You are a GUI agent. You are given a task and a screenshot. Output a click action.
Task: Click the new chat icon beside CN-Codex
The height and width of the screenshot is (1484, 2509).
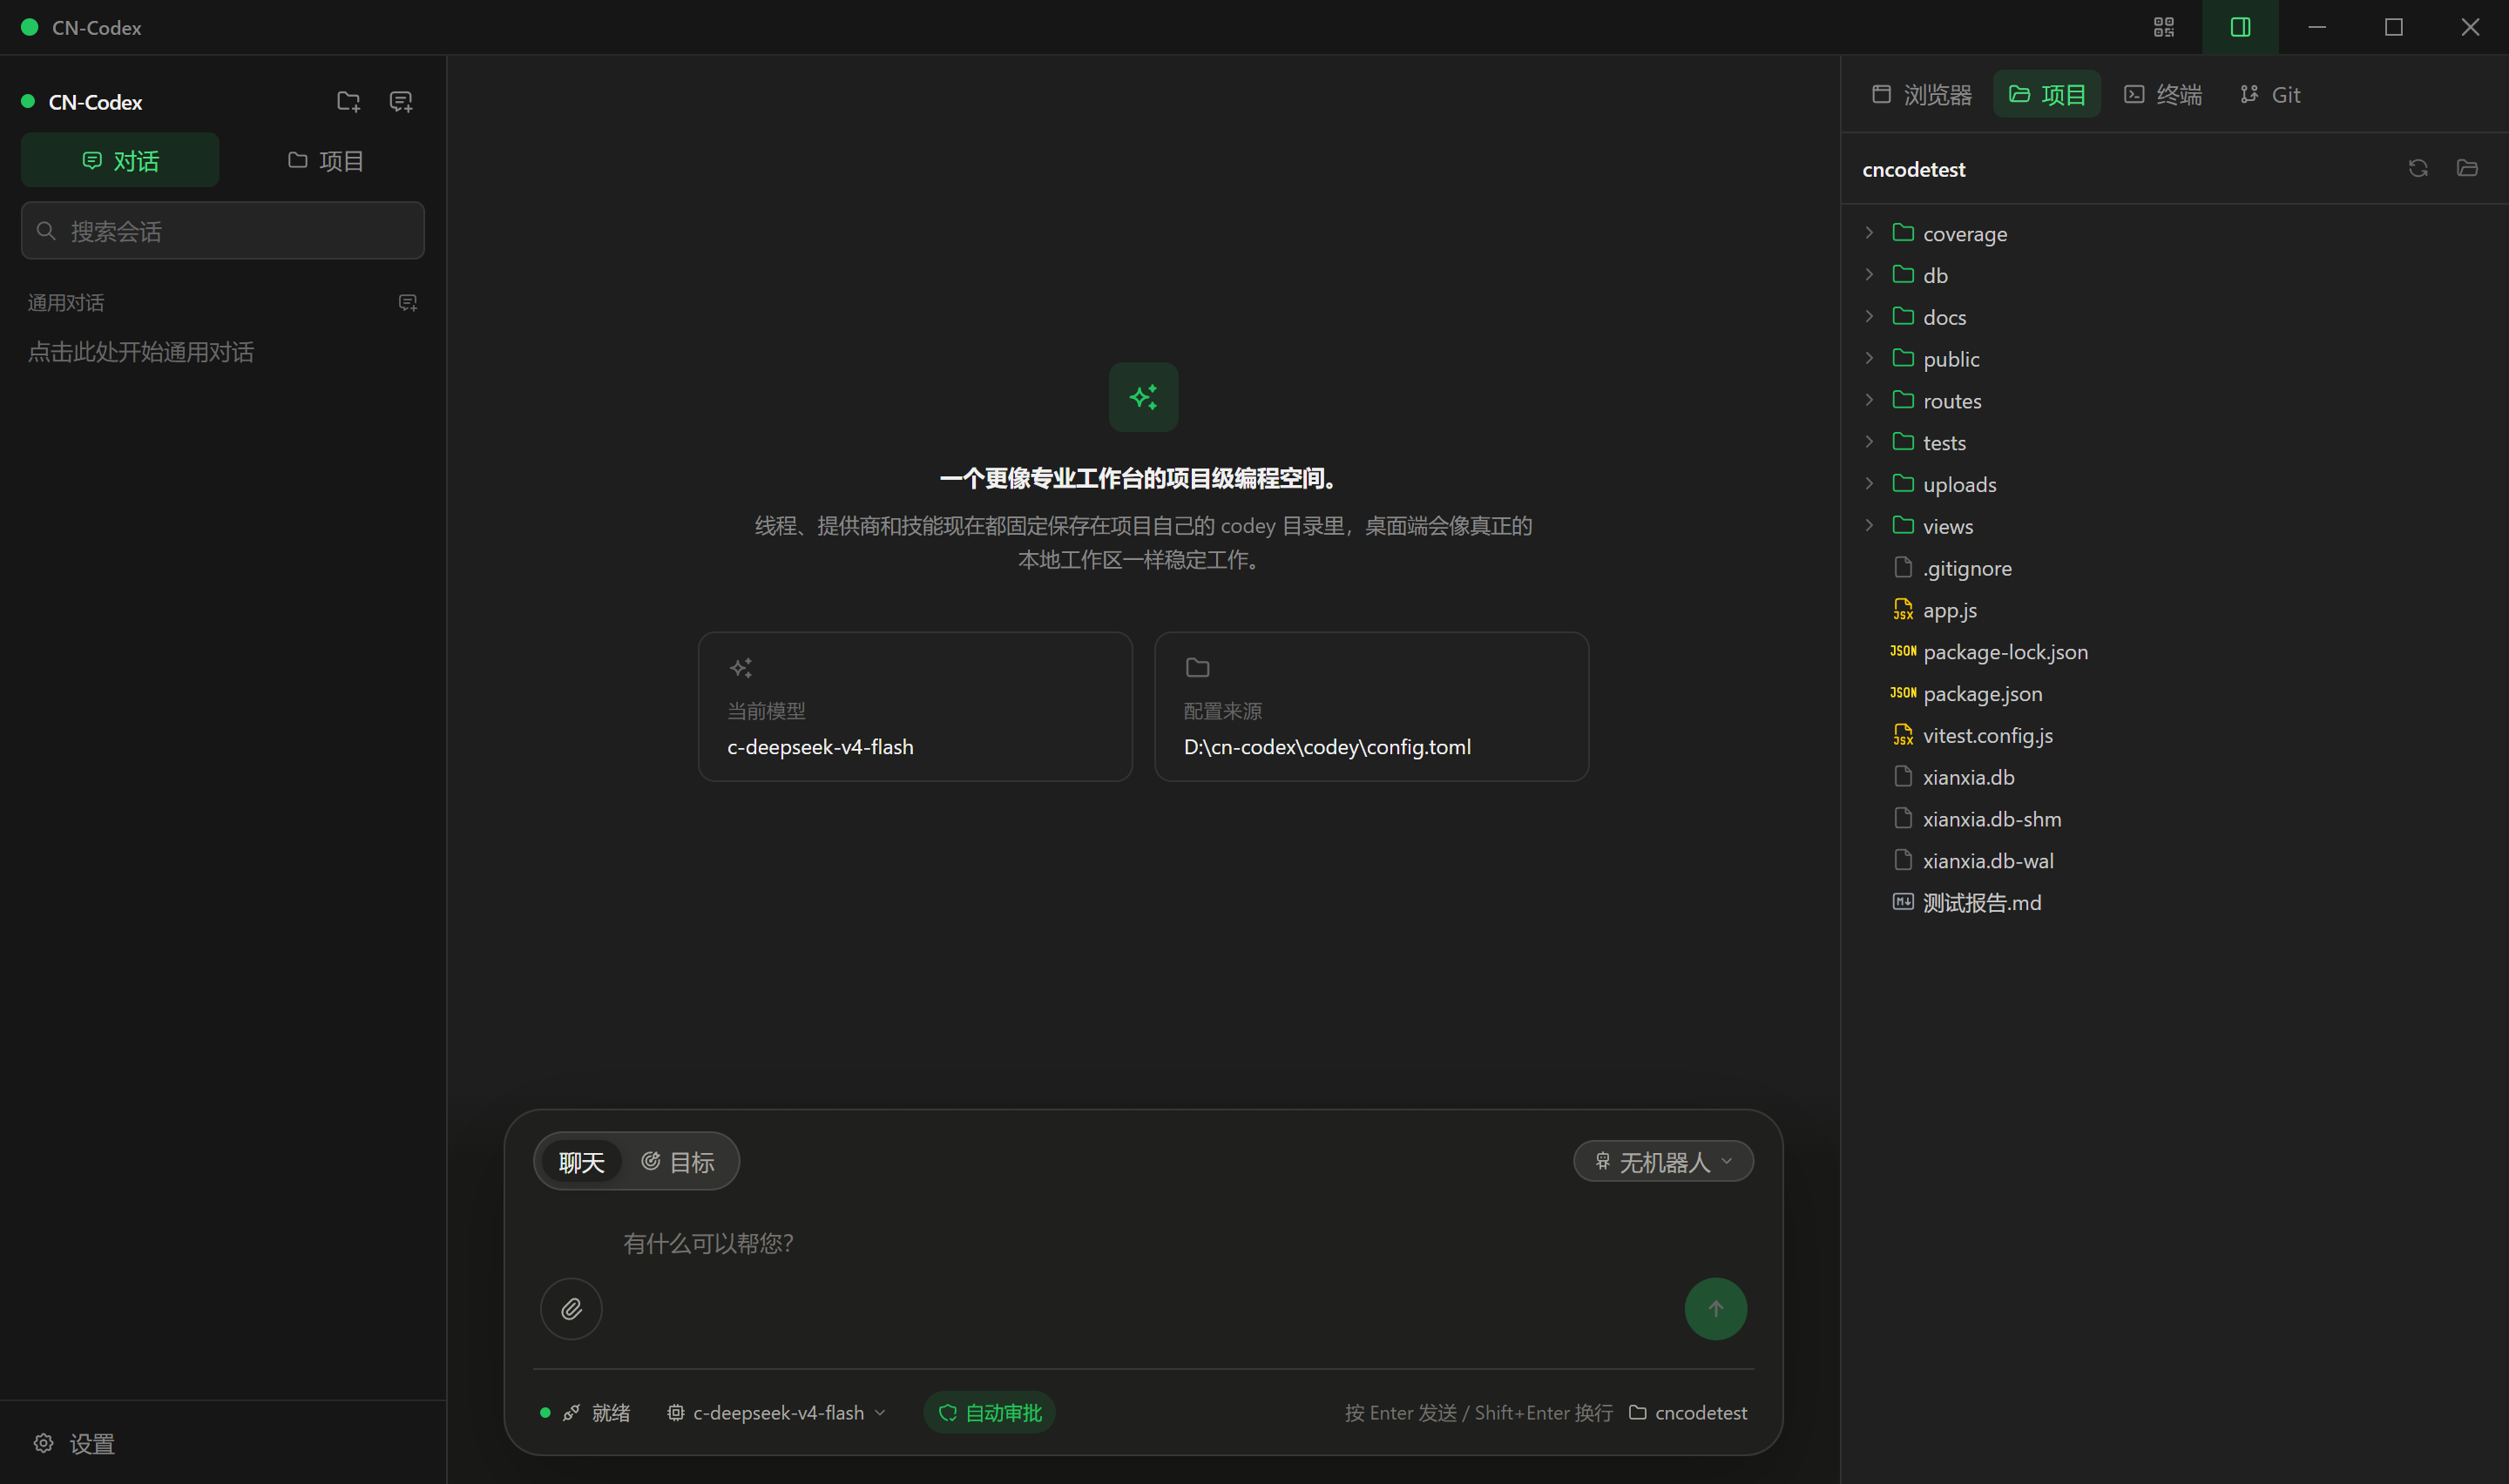tap(401, 101)
